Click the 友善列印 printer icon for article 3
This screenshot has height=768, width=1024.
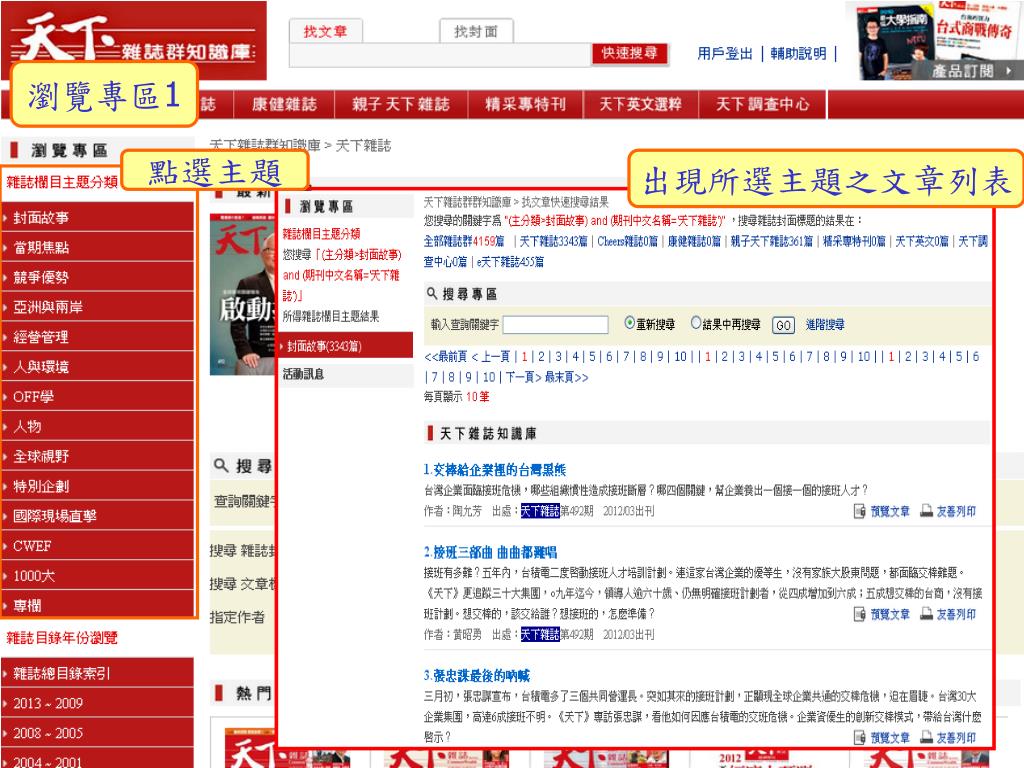point(926,738)
